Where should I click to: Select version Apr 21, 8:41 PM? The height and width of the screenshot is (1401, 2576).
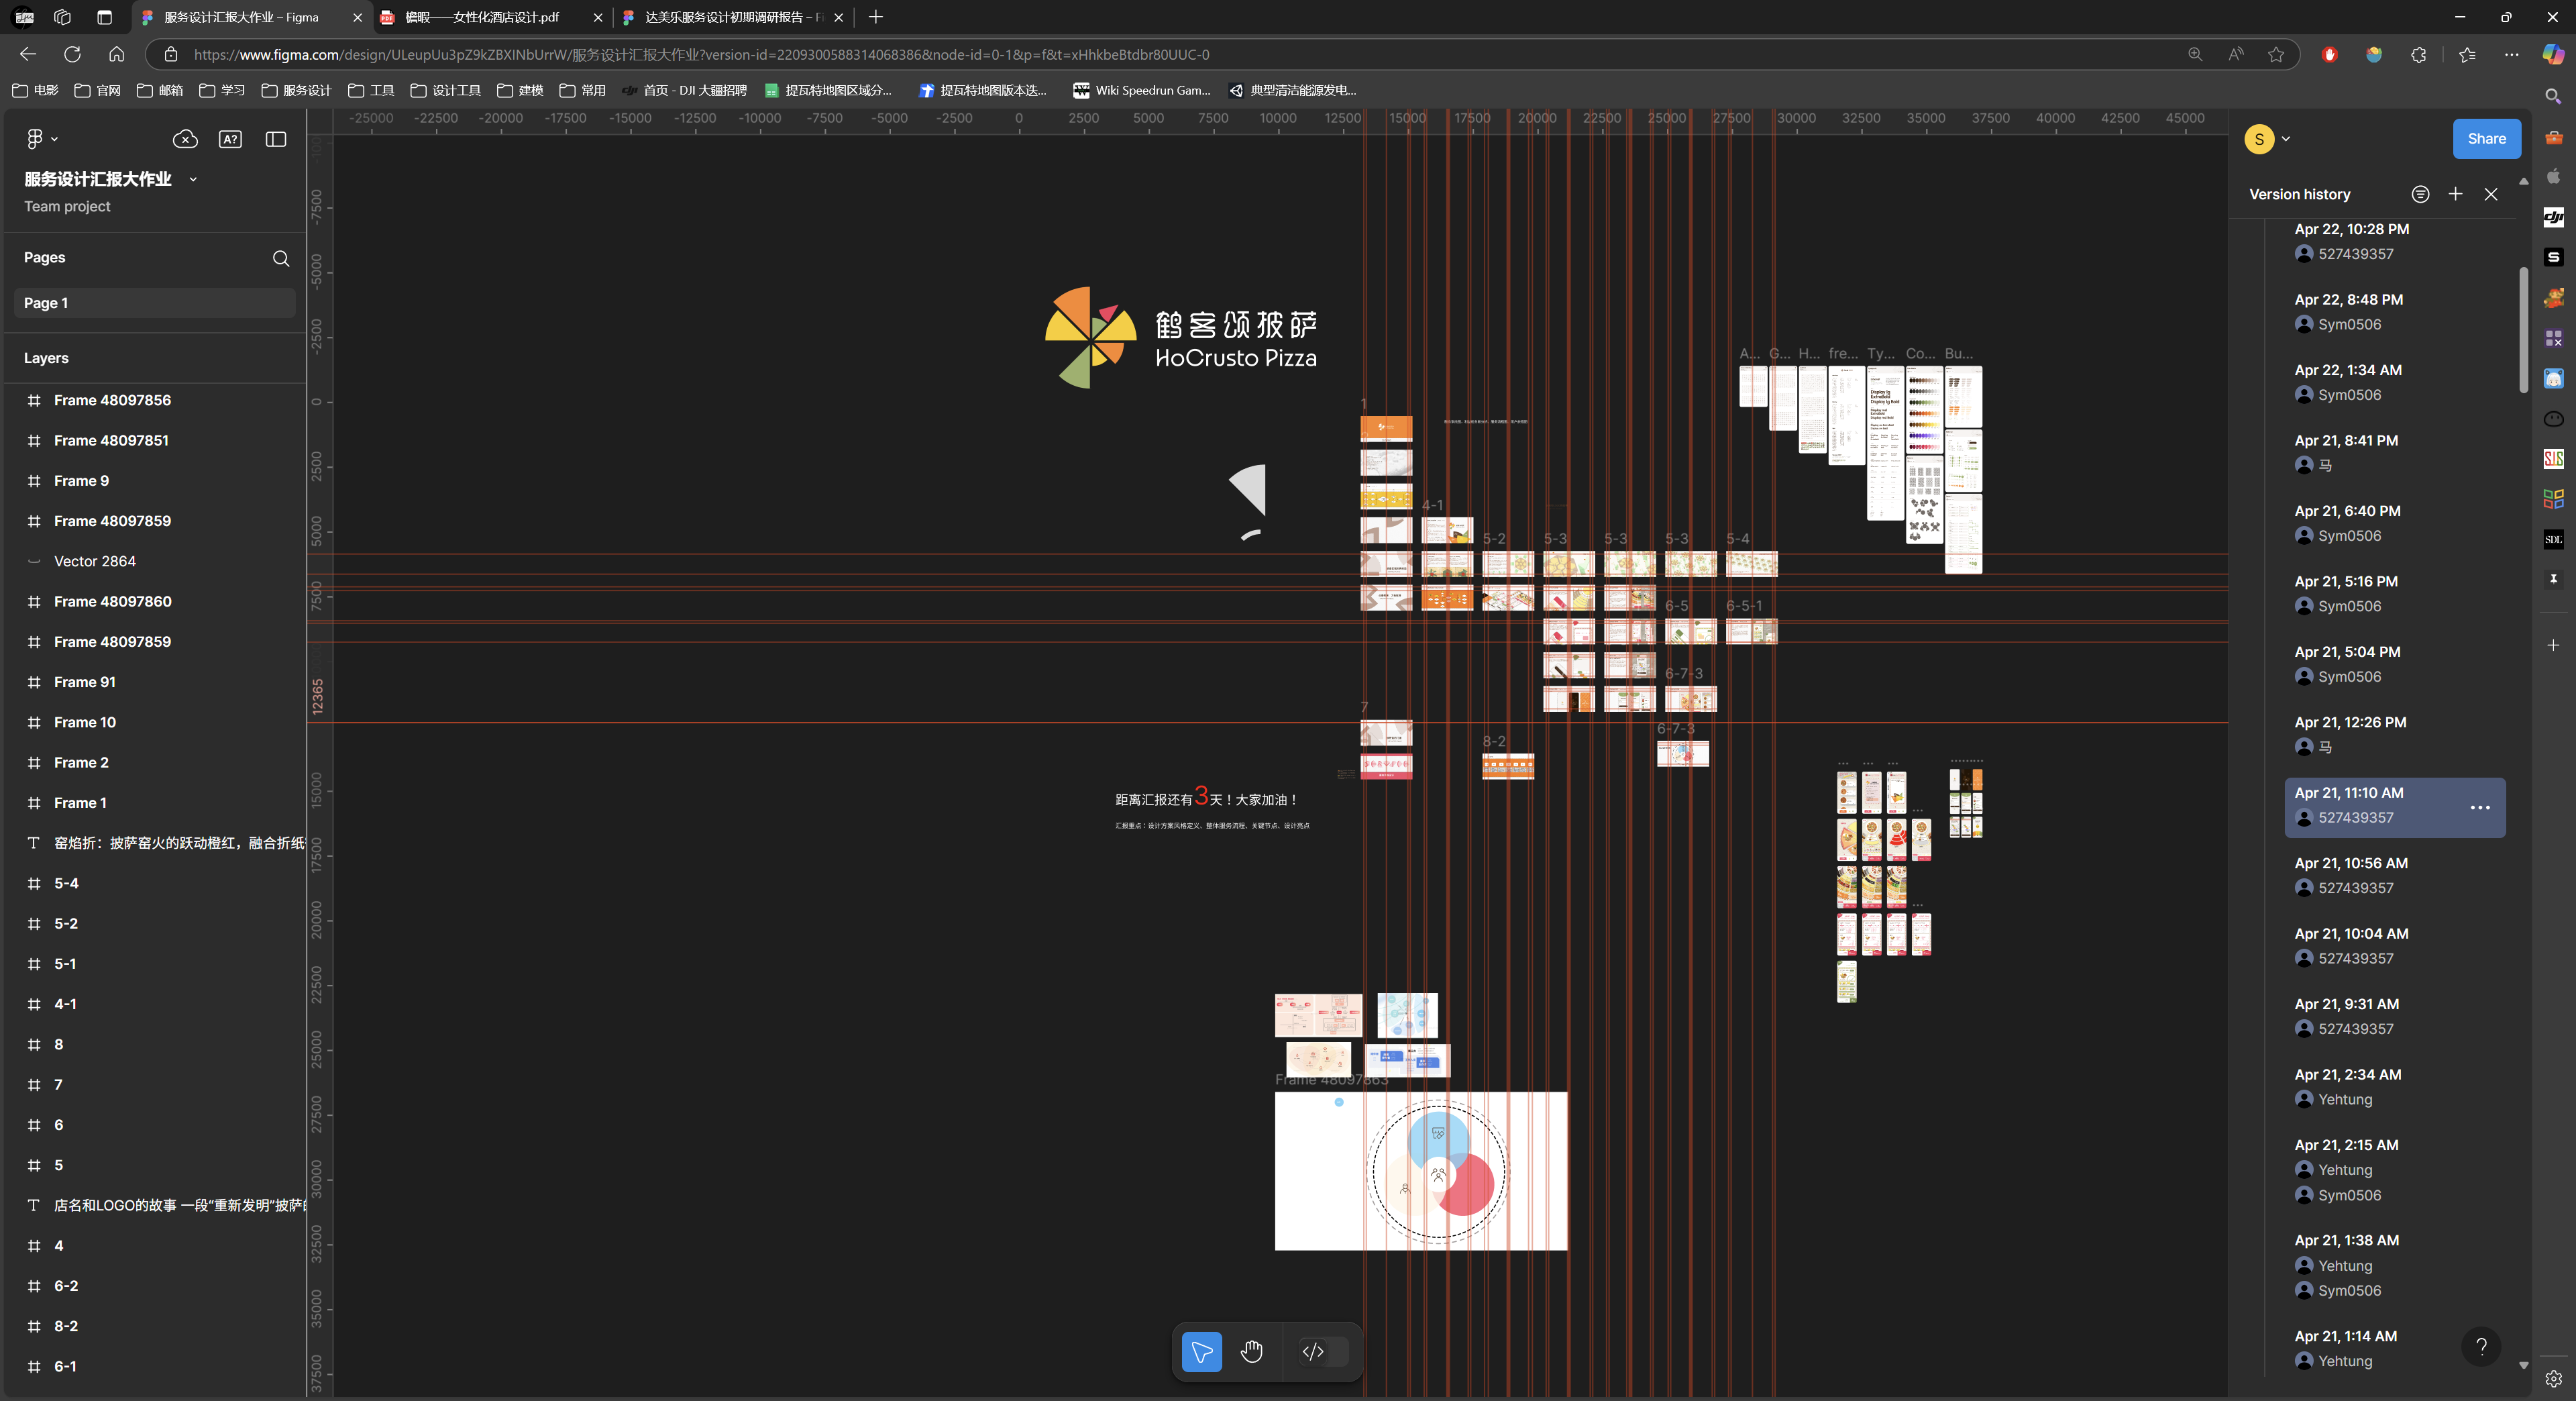[x=2395, y=453]
